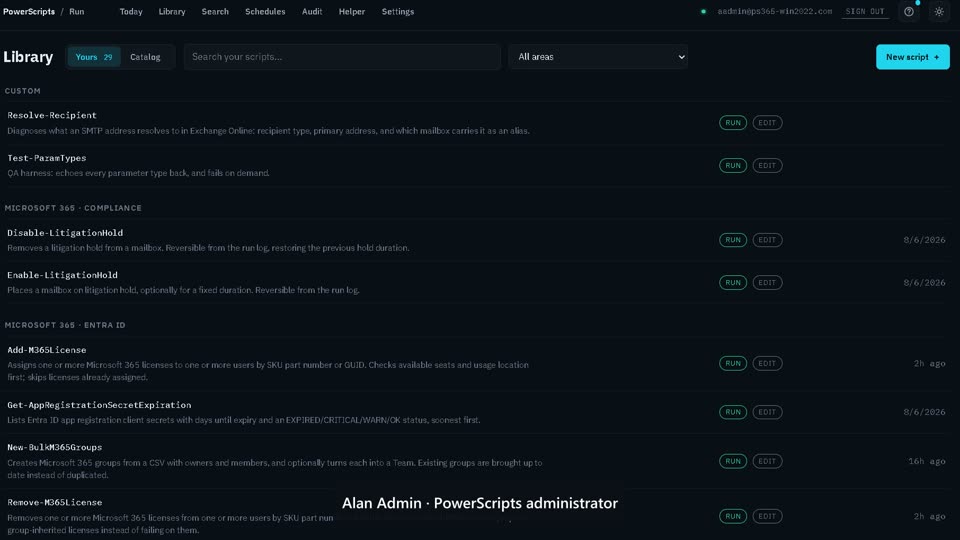Run the Test-ParamTypes script
960x540 pixels.
coord(733,166)
